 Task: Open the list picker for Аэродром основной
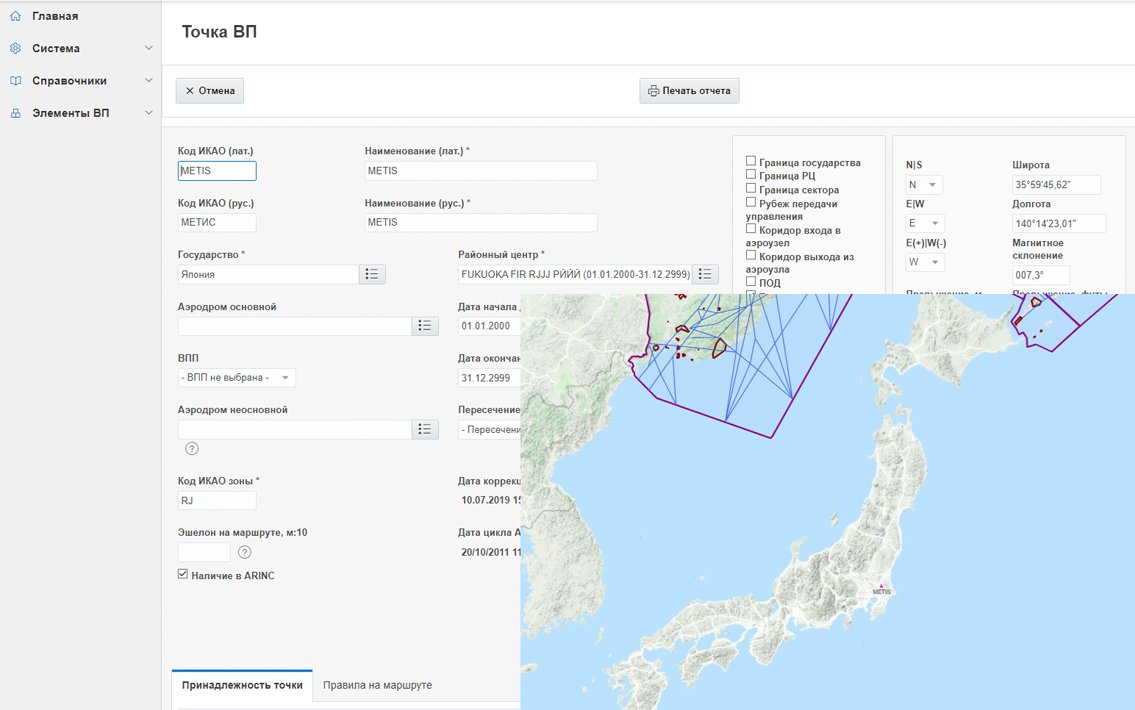[x=425, y=326]
